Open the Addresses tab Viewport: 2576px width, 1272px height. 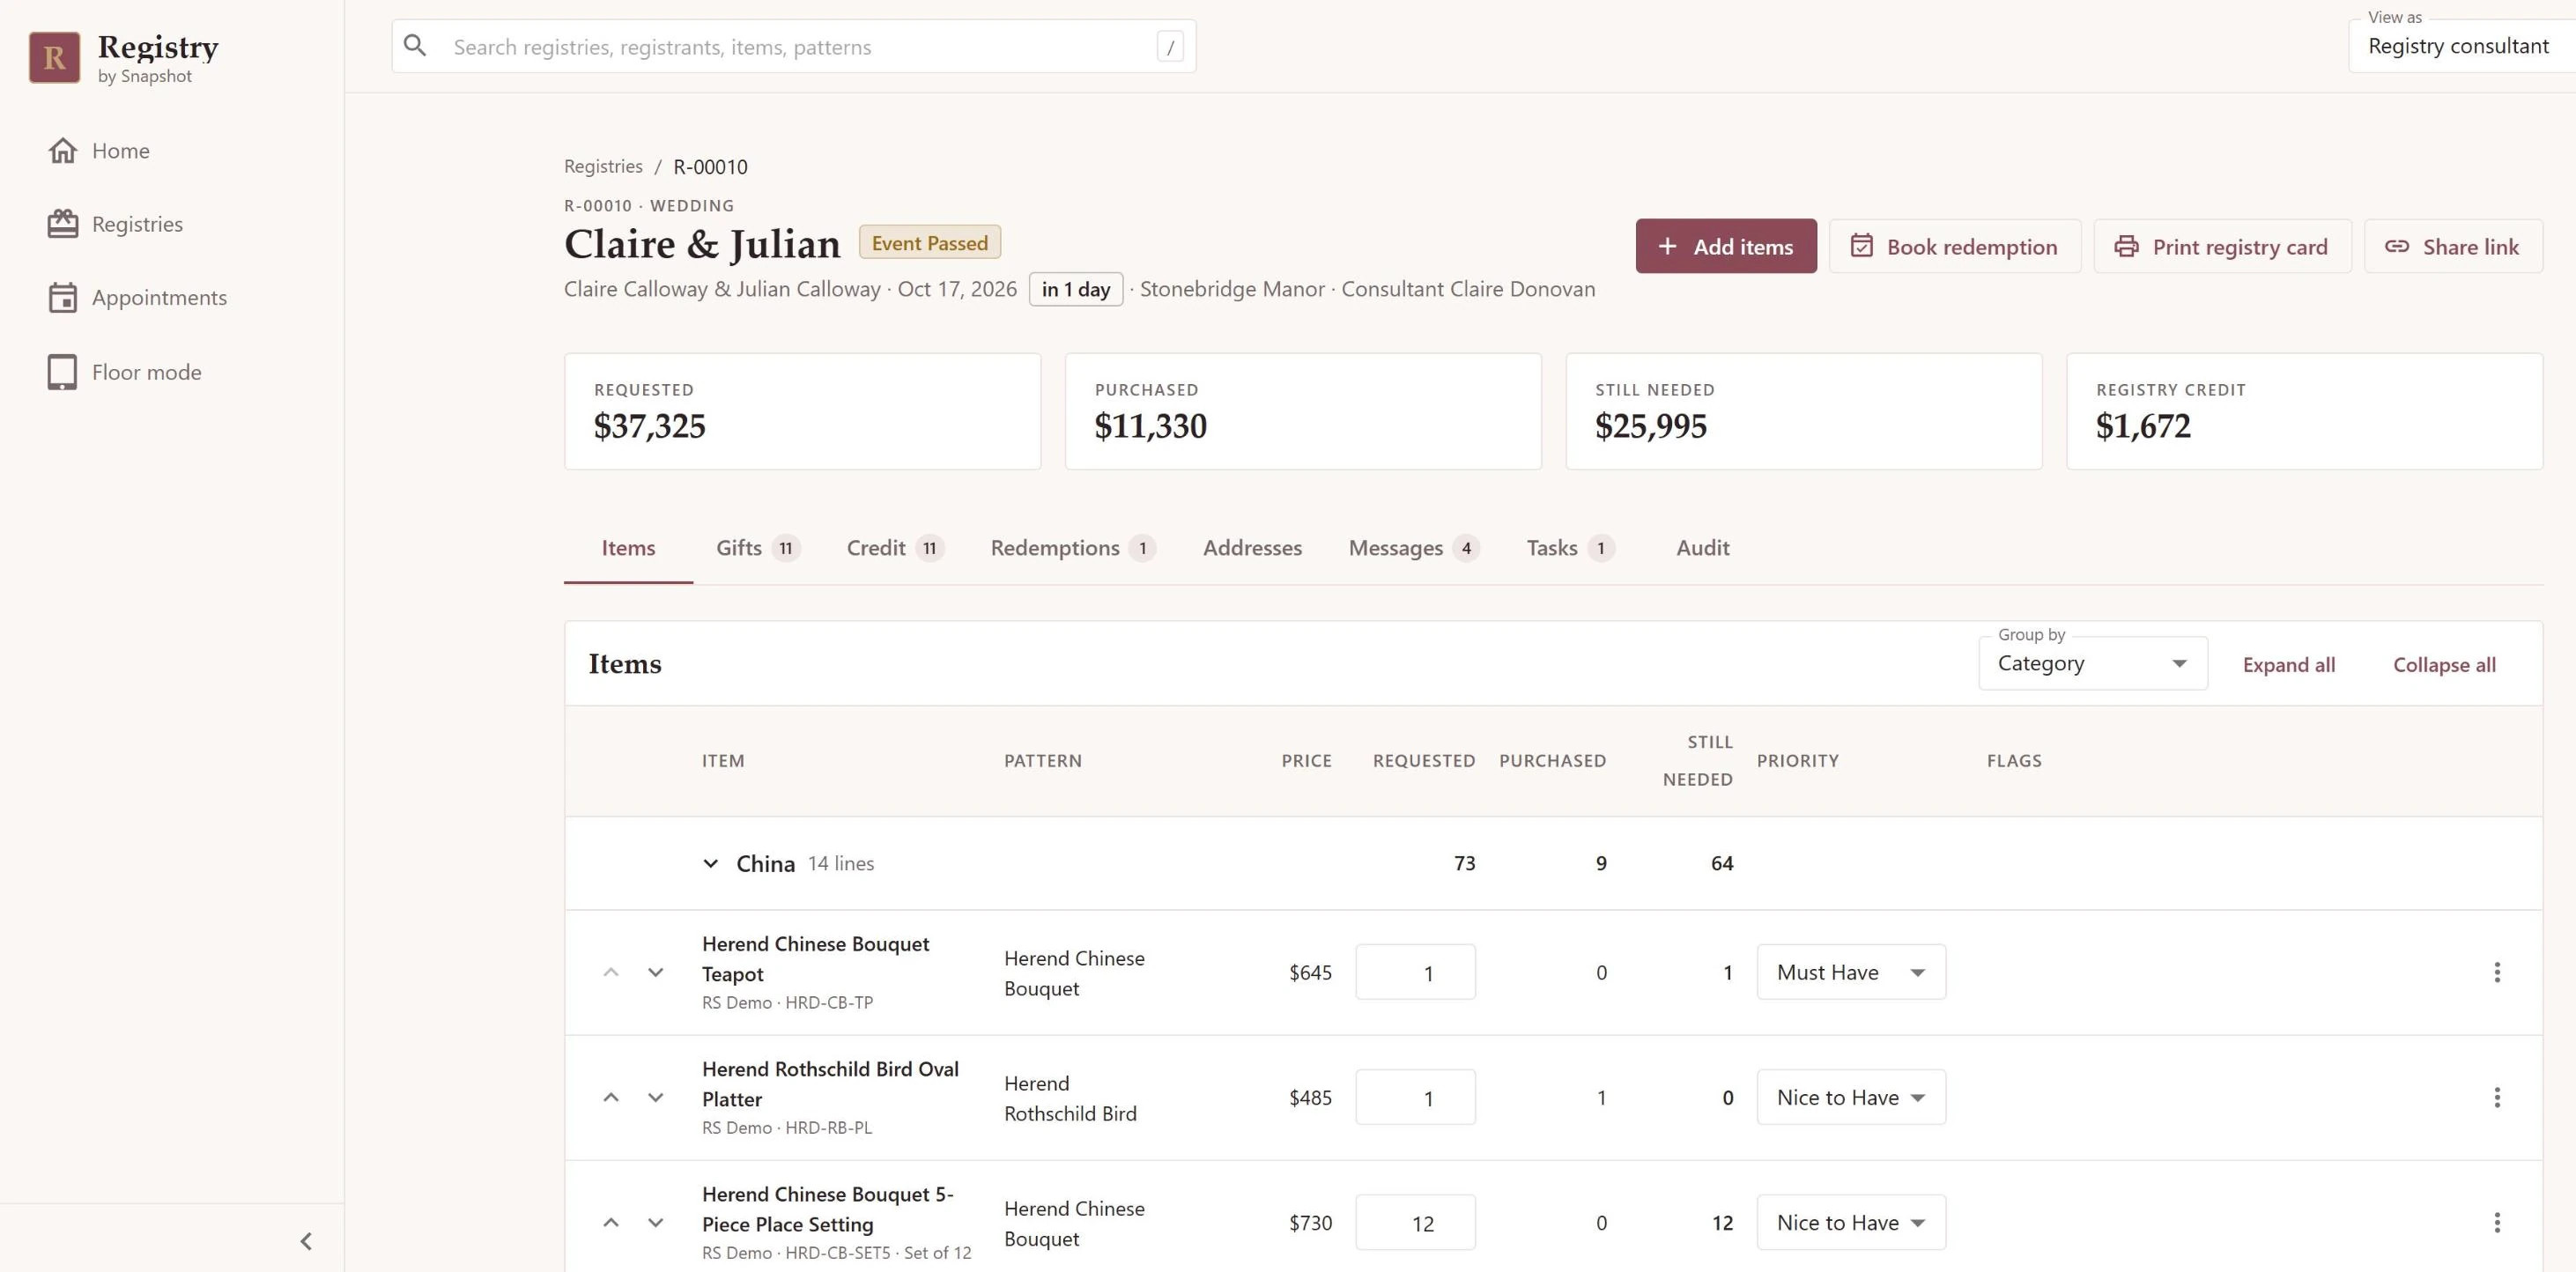pyautogui.click(x=1252, y=548)
